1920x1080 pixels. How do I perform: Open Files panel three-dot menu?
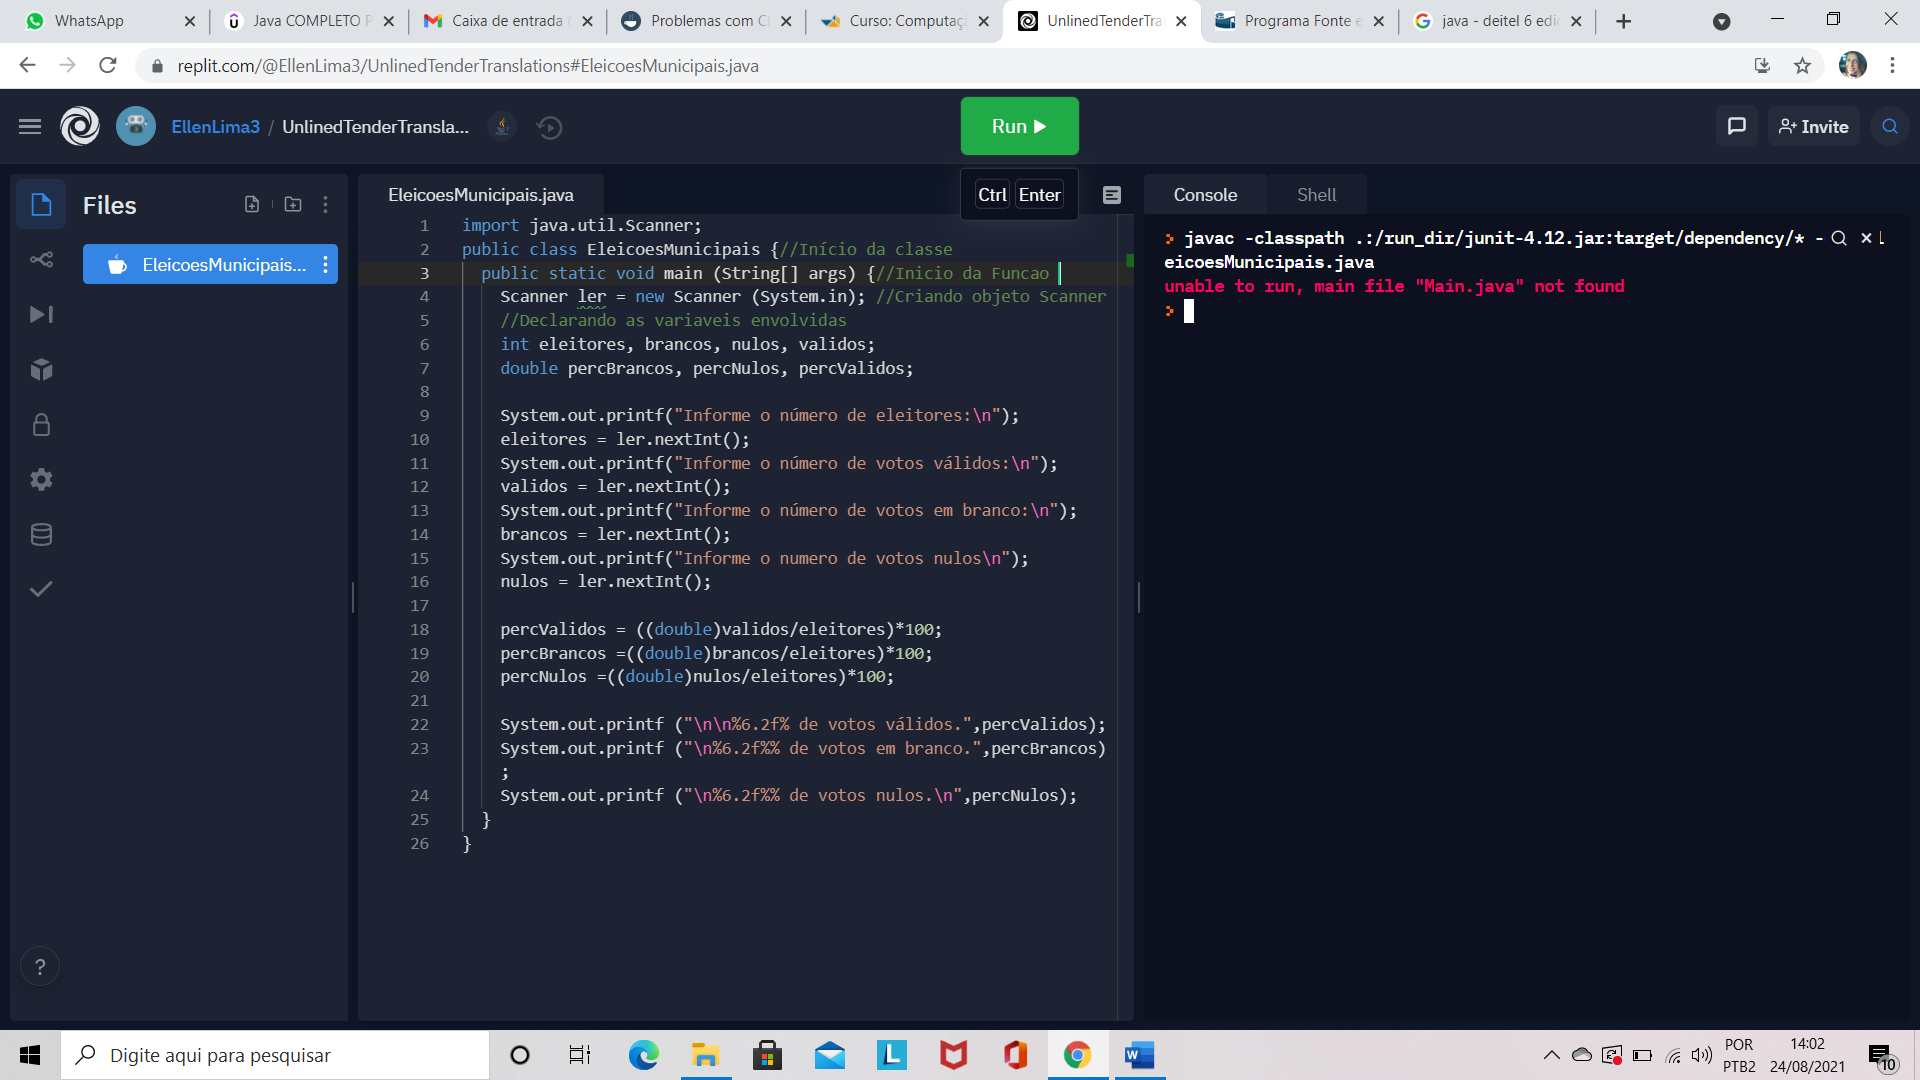tap(326, 204)
